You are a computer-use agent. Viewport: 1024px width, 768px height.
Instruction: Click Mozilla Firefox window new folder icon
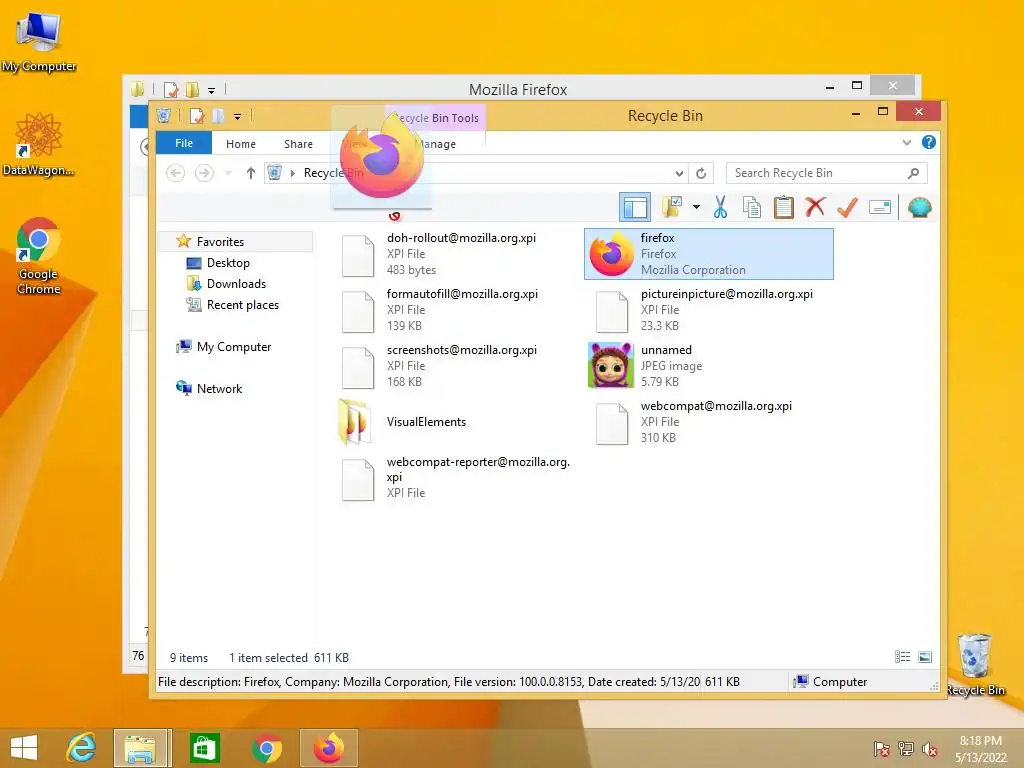(192, 89)
